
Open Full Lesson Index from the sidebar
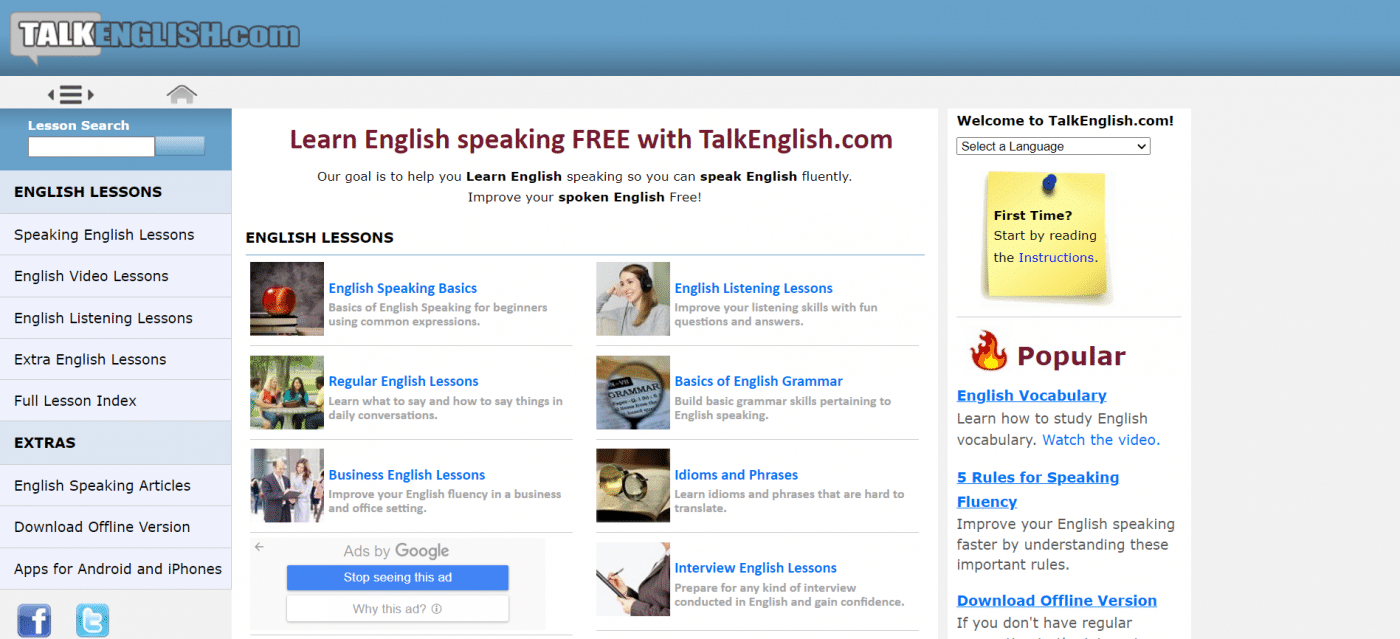pos(76,400)
